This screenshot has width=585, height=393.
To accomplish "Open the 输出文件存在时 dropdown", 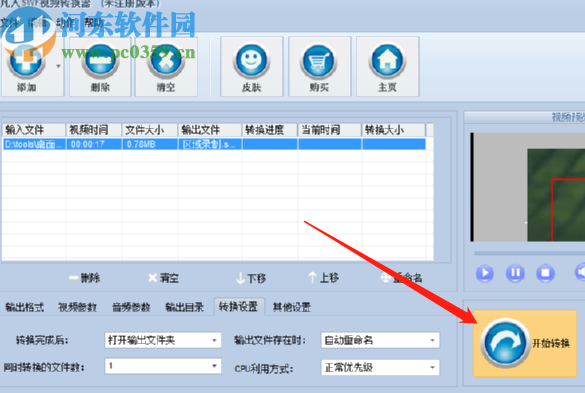I will (x=380, y=340).
